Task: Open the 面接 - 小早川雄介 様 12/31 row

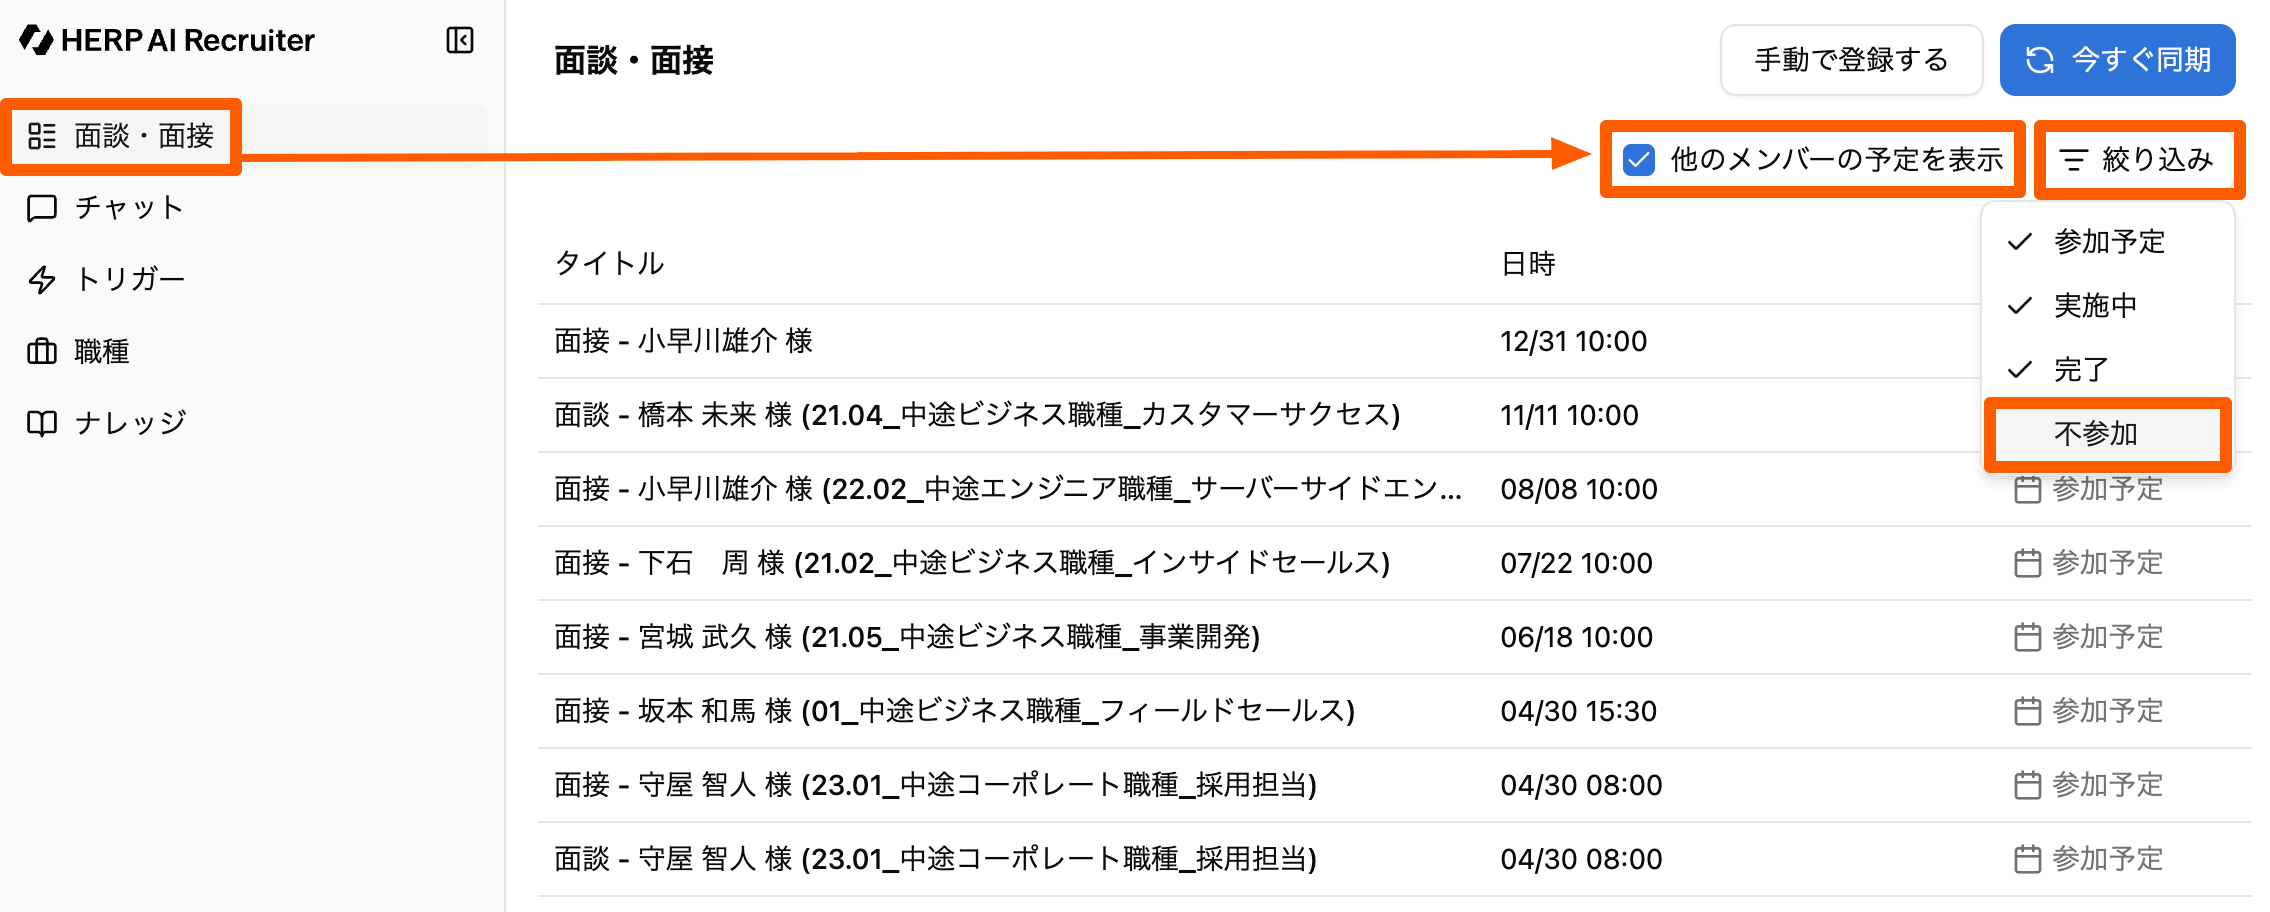Action: click(x=684, y=341)
